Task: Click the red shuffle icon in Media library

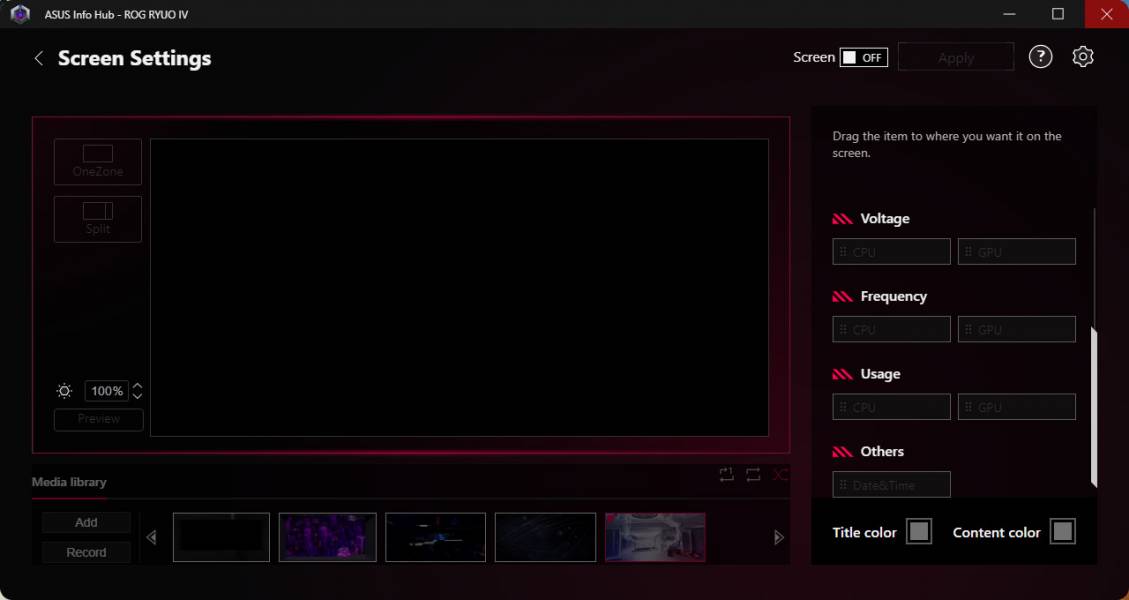Action: 780,475
